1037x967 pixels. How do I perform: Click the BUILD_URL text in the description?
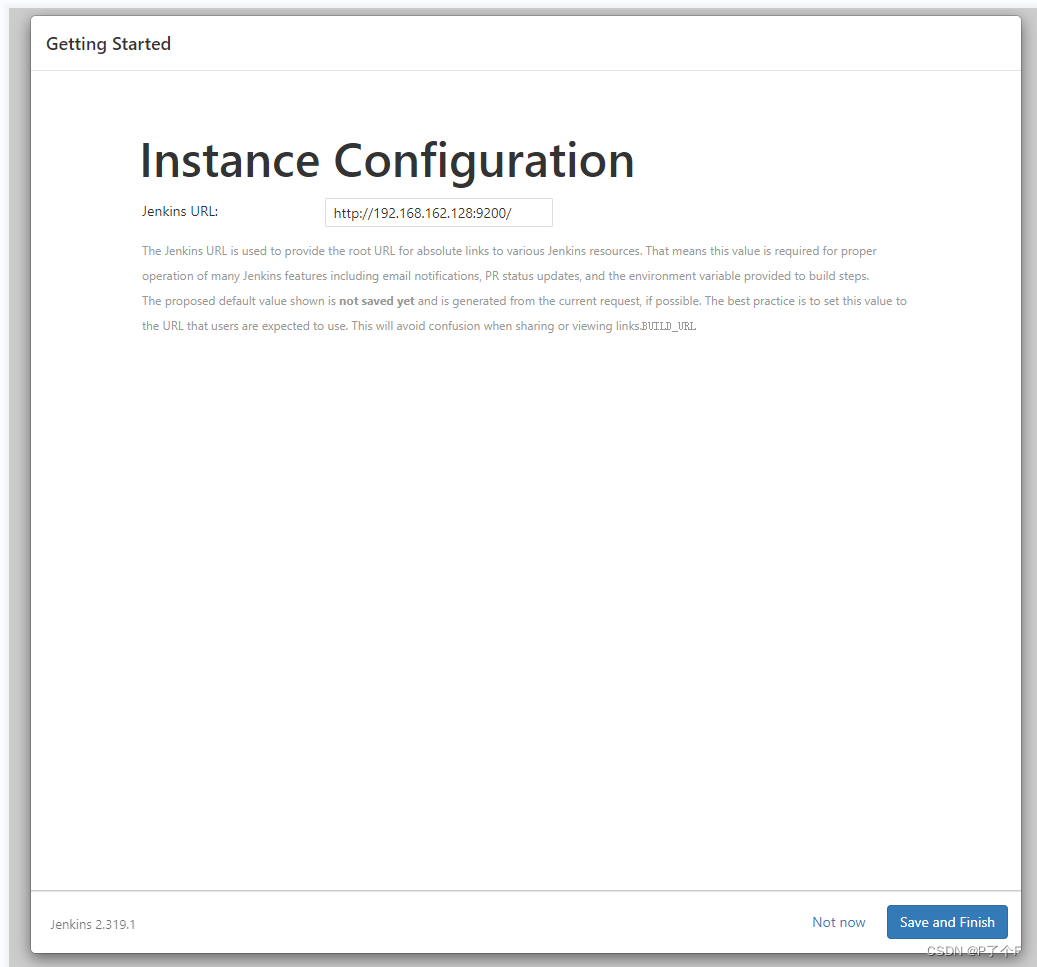click(x=669, y=326)
